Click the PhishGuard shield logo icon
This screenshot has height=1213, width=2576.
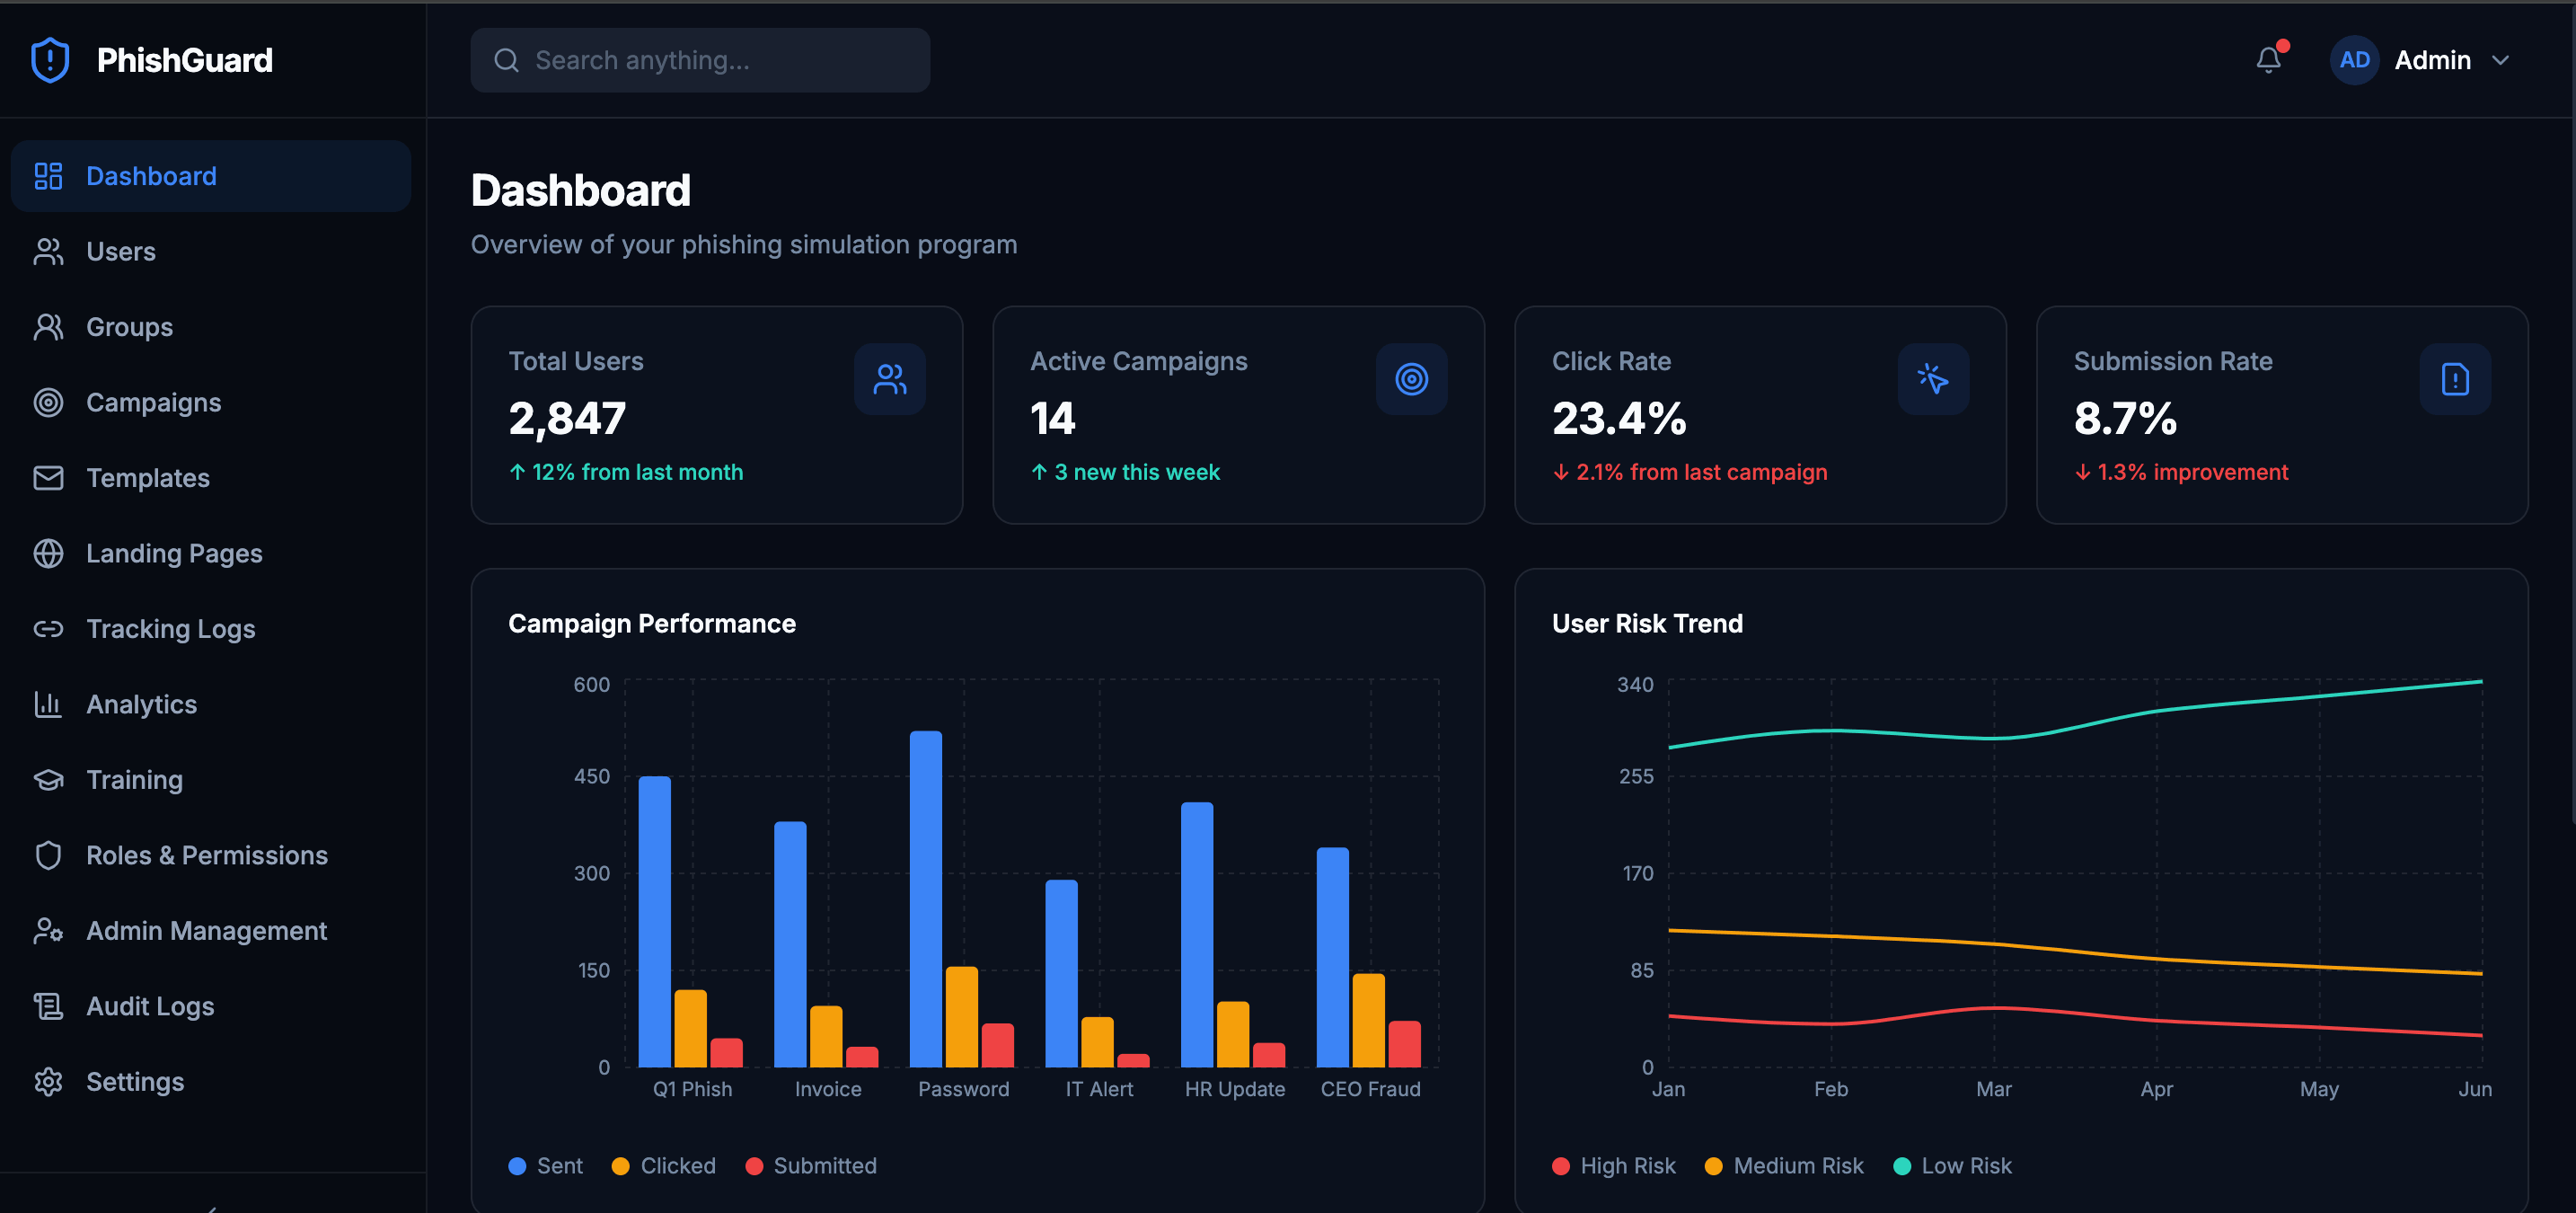pos(50,60)
